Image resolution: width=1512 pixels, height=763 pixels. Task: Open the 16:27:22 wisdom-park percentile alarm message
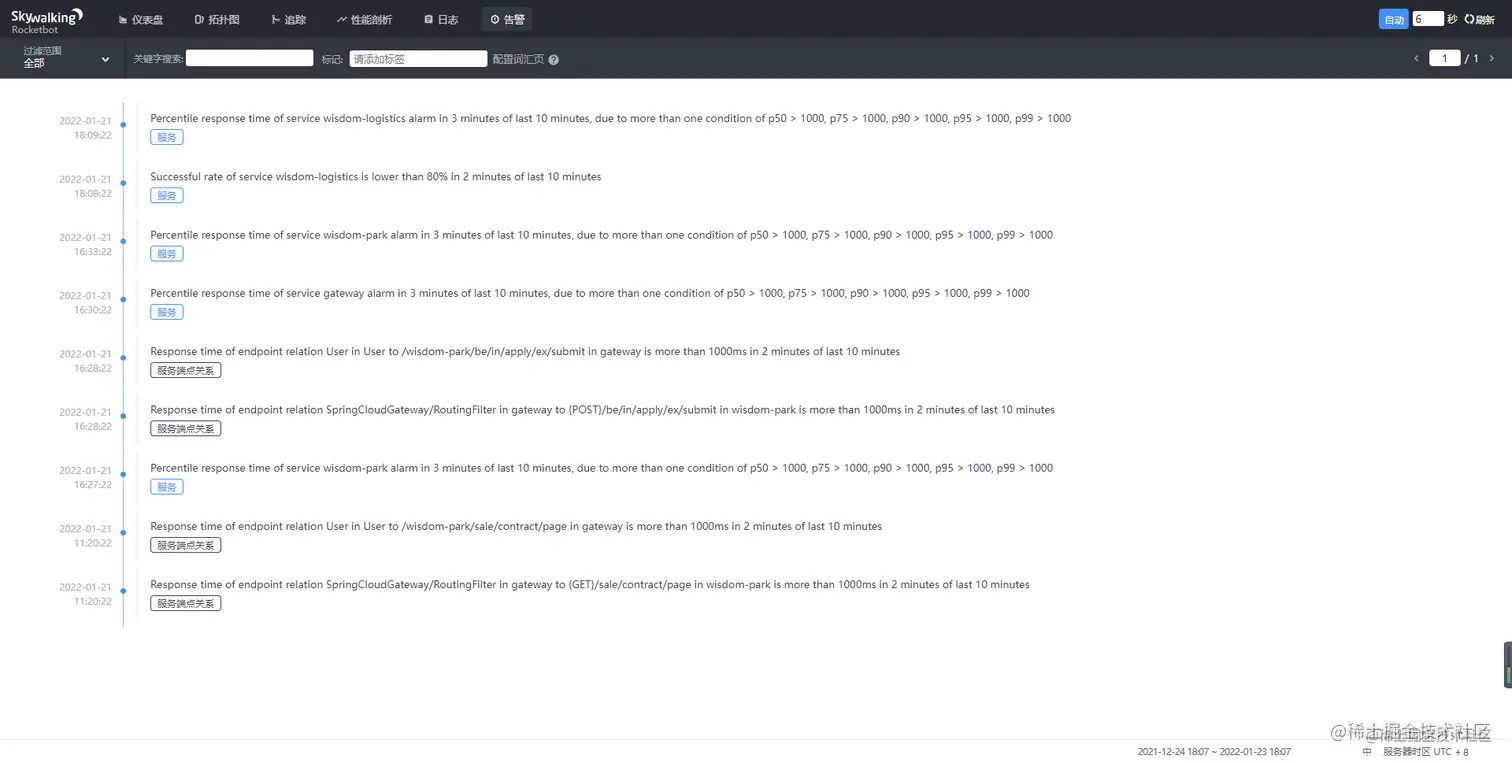point(601,468)
